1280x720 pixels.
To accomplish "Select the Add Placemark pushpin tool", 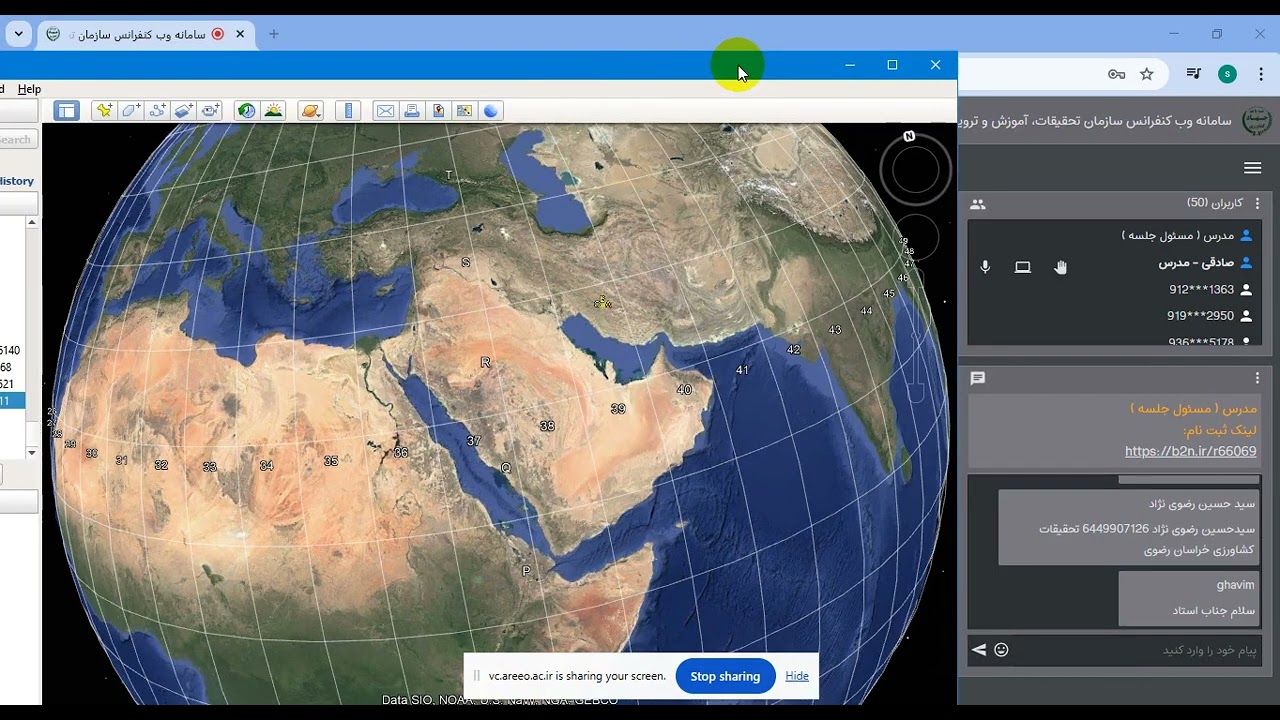I will tap(104, 111).
